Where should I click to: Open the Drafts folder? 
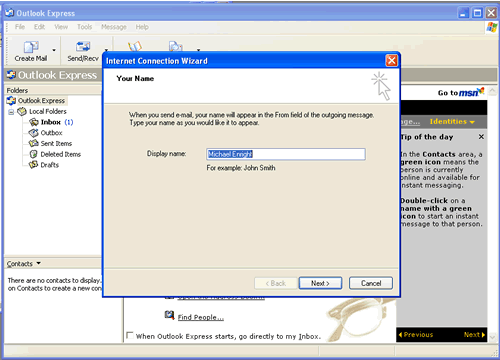pyautogui.click(x=50, y=165)
